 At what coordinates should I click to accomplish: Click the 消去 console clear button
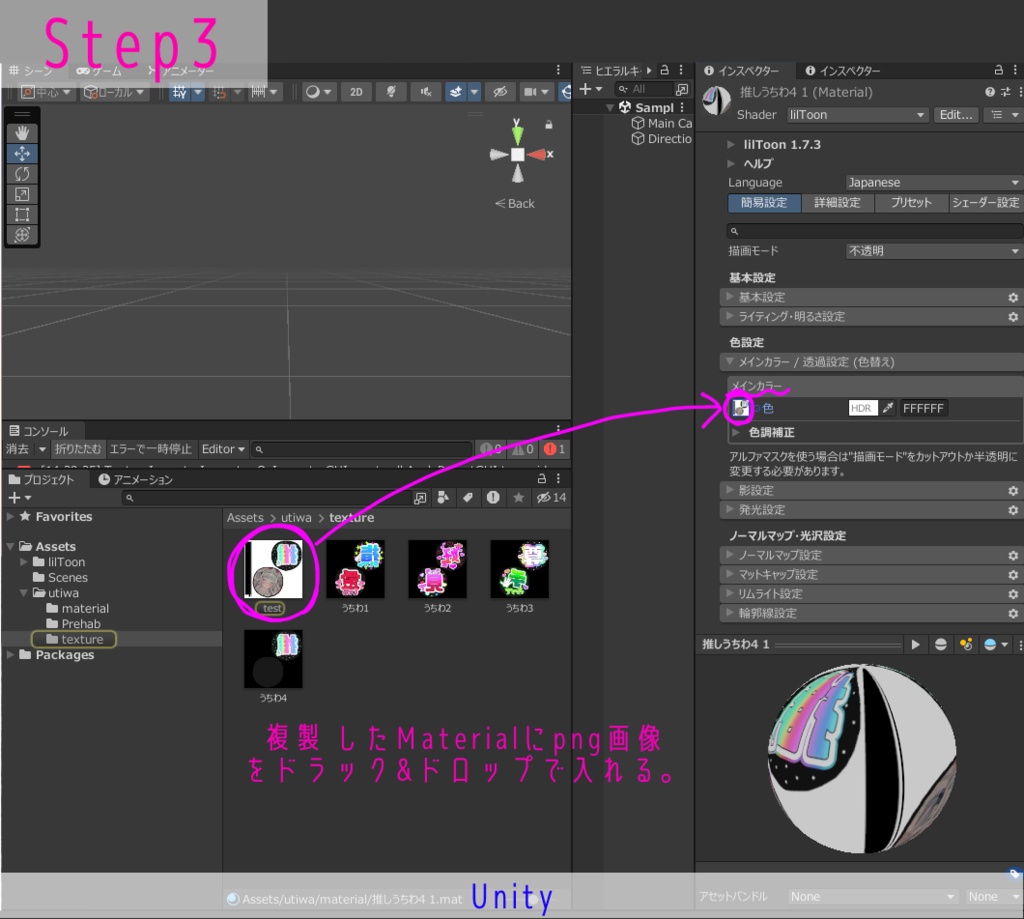click(18, 449)
